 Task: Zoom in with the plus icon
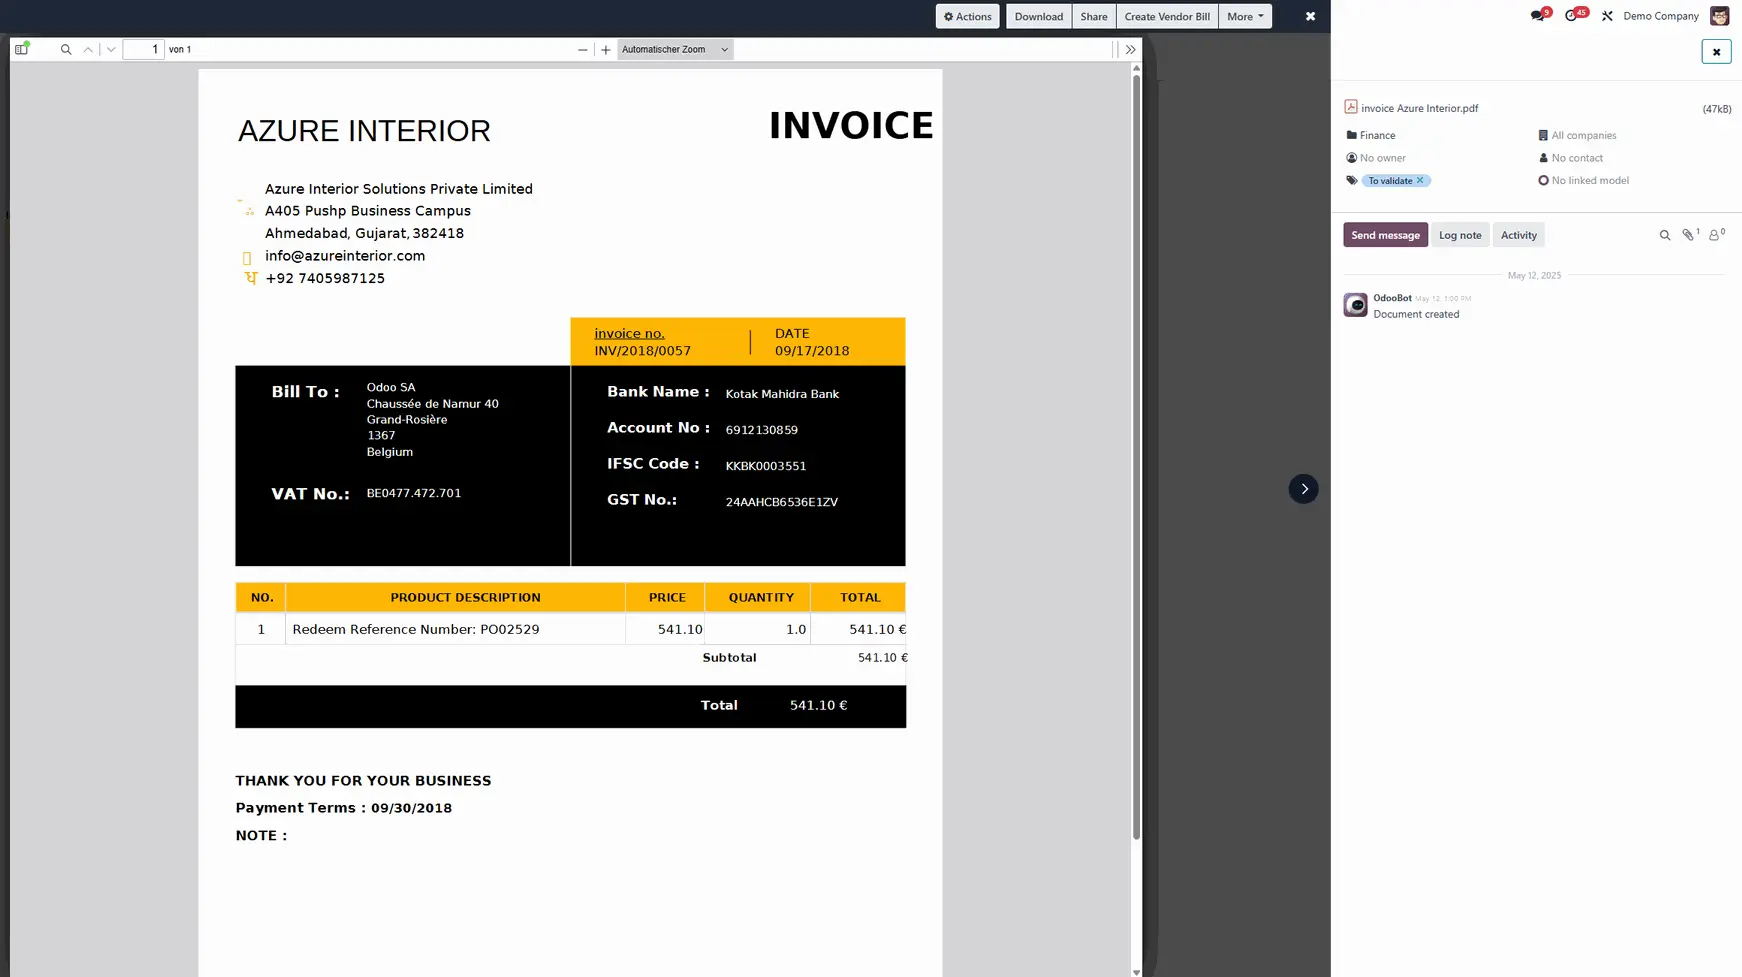coord(605,49)
